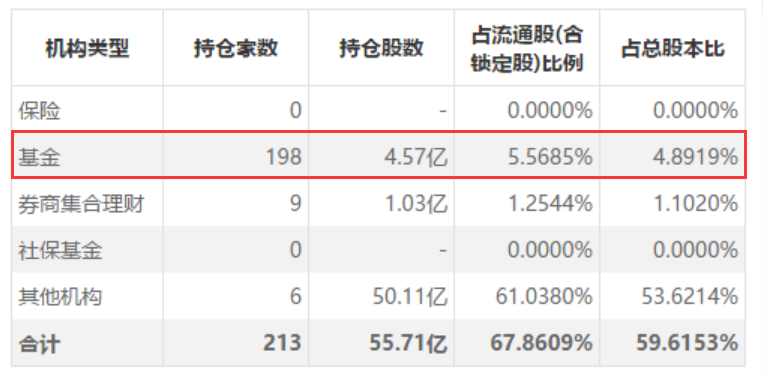The image size is (763, 380).
Task: Click 保险 row's 占流通股 0.0000% cell
Action: point(550,111)
